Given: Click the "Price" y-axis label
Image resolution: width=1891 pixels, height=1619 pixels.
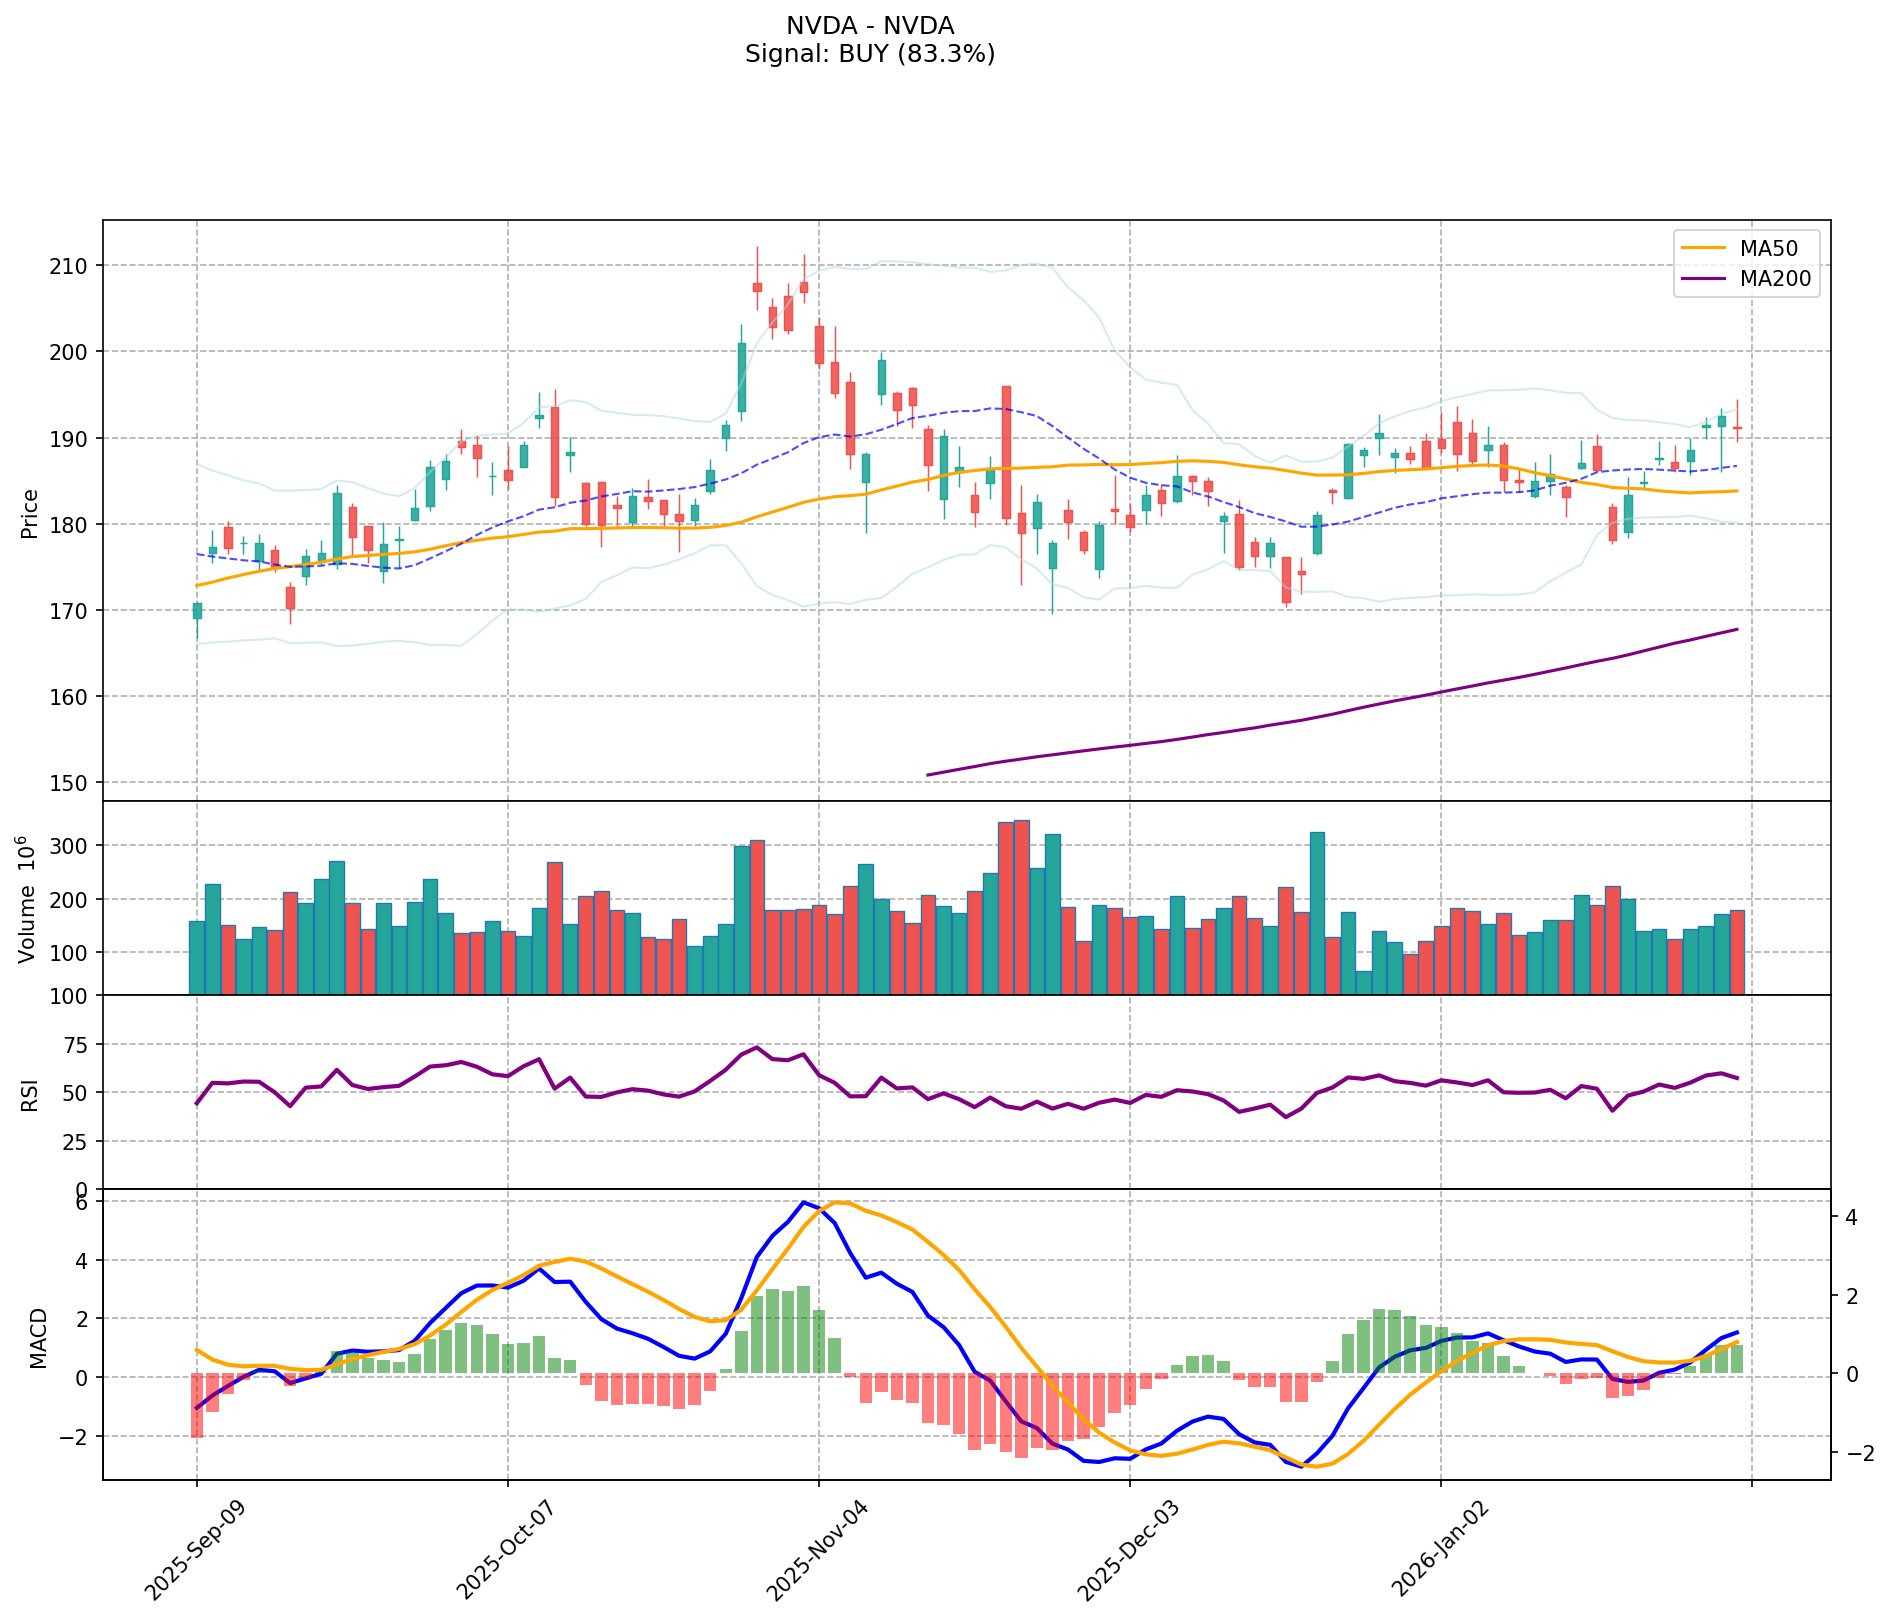Looking at the screenshot, I should [x=30, y=513].
